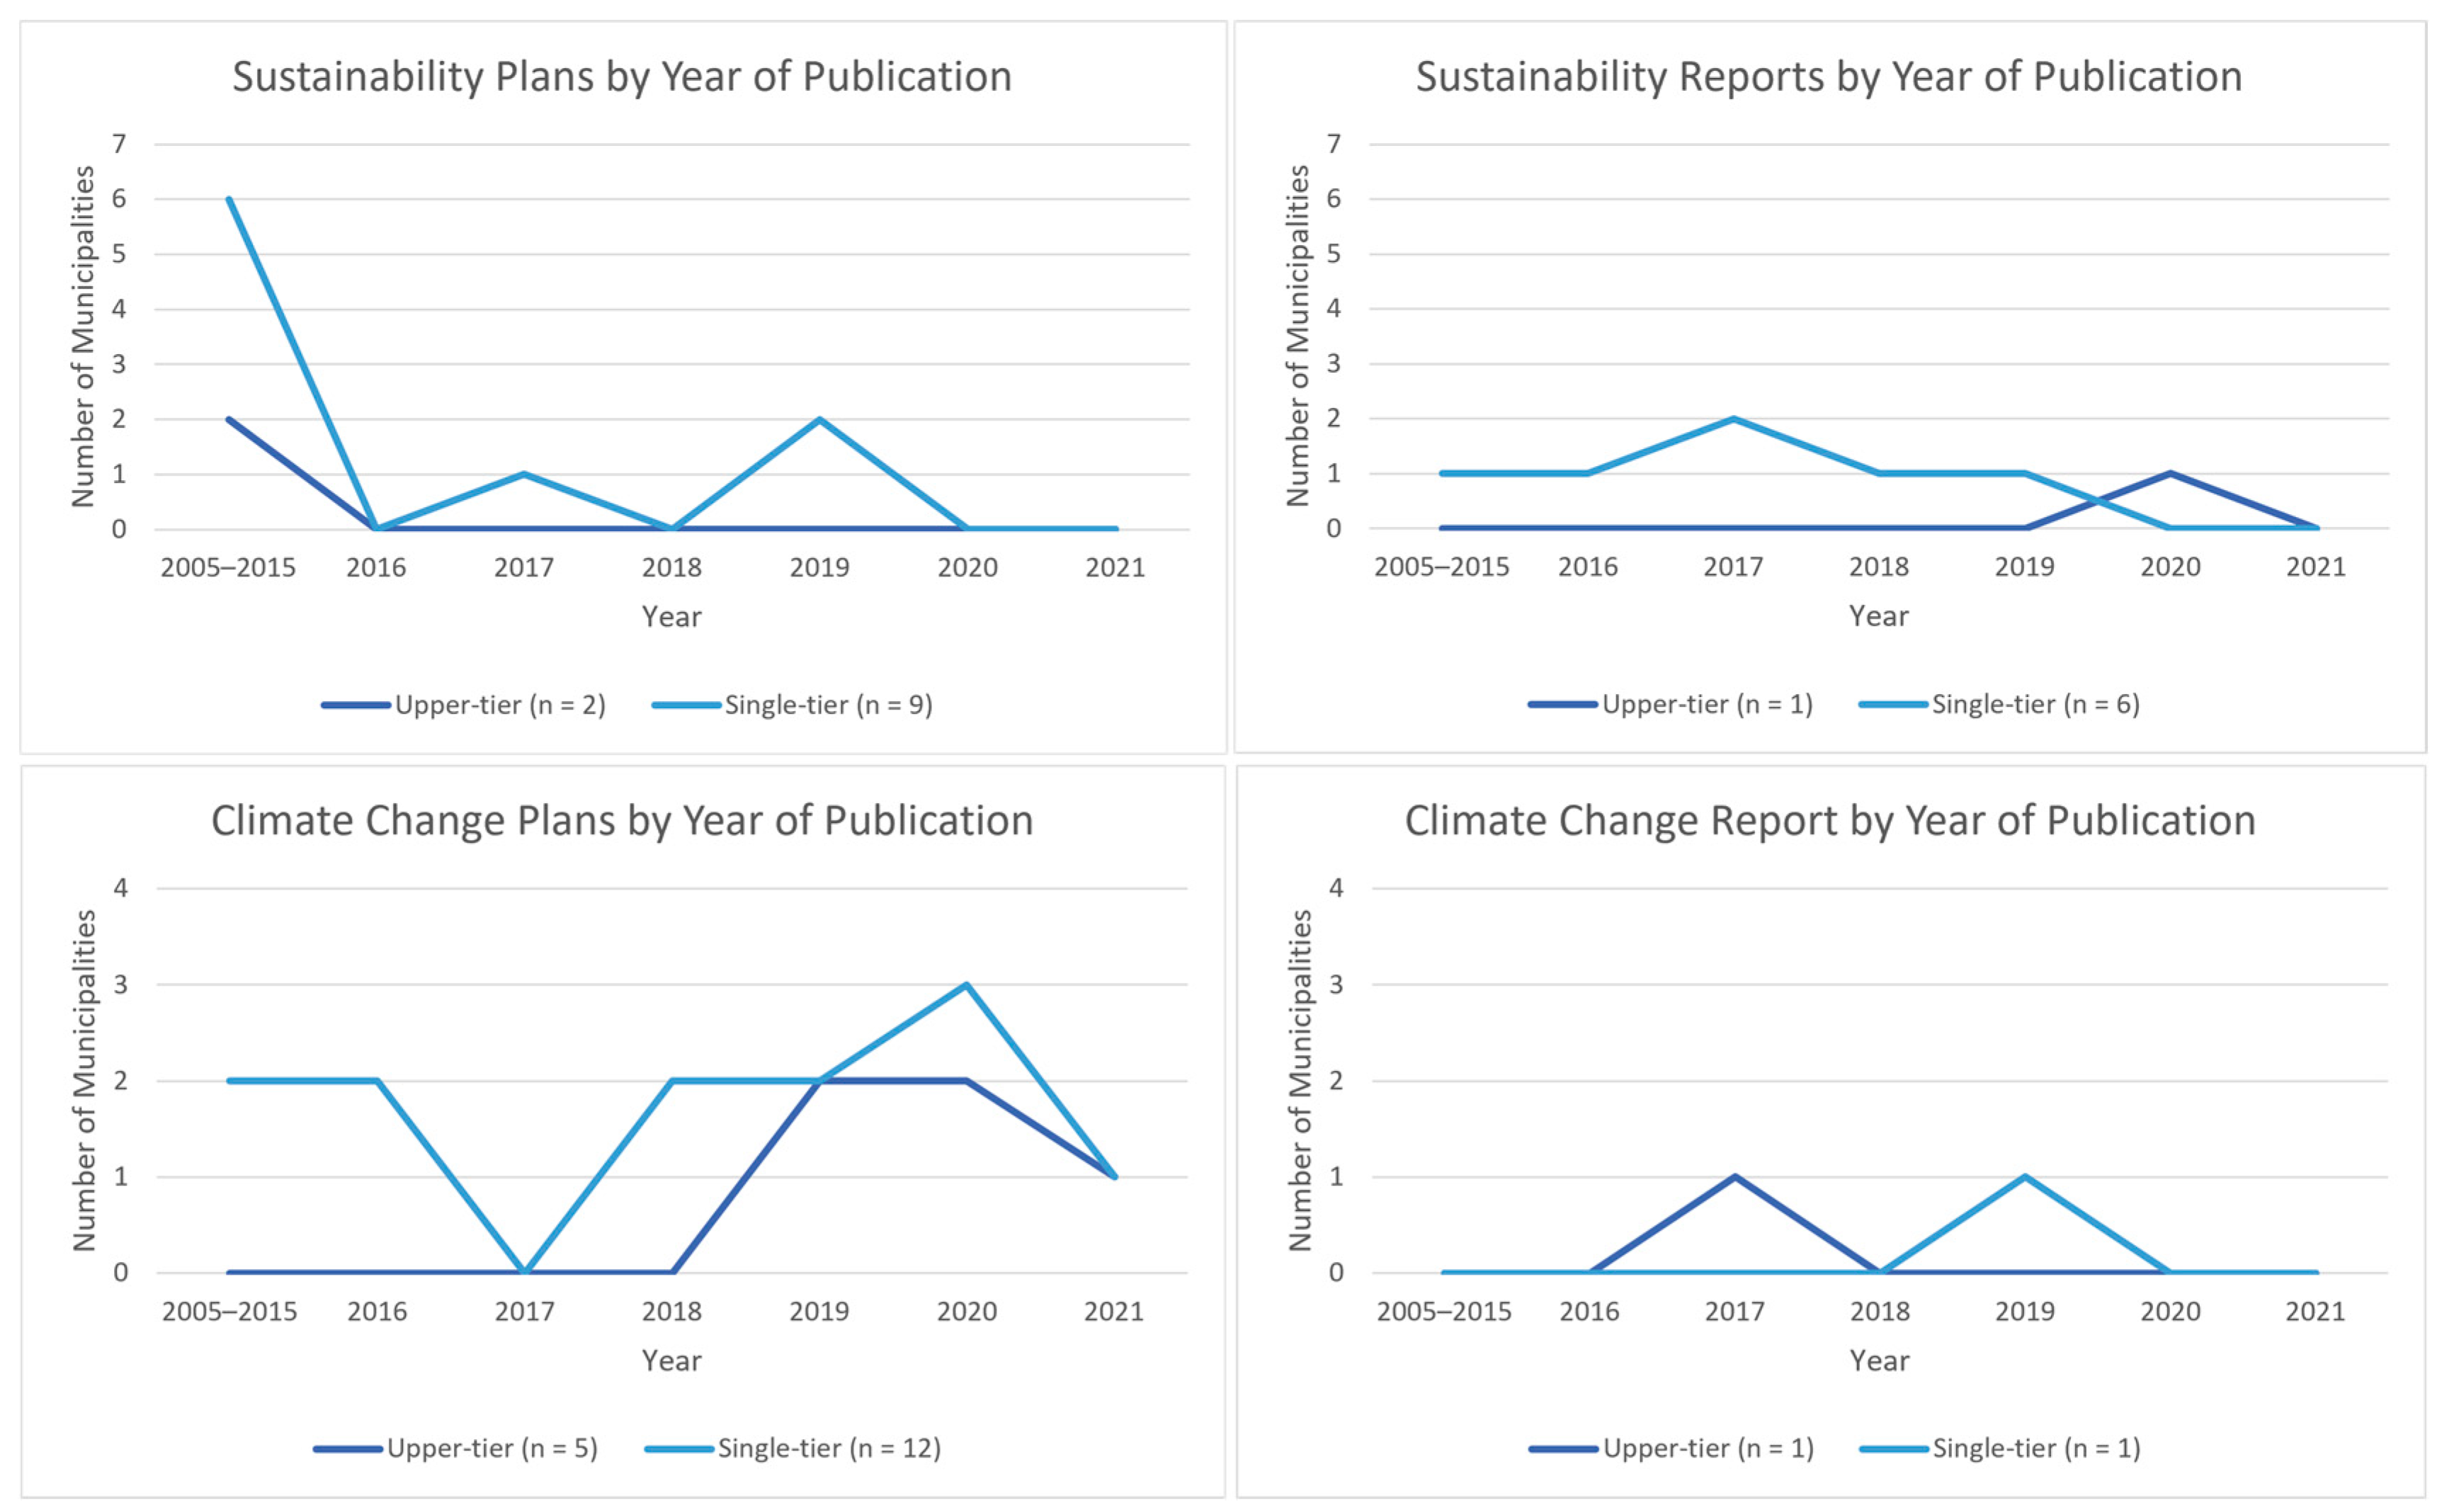
Task: Click the 2020 upper-tier point in Sustainability Reports
Action: pos(2170,473)
